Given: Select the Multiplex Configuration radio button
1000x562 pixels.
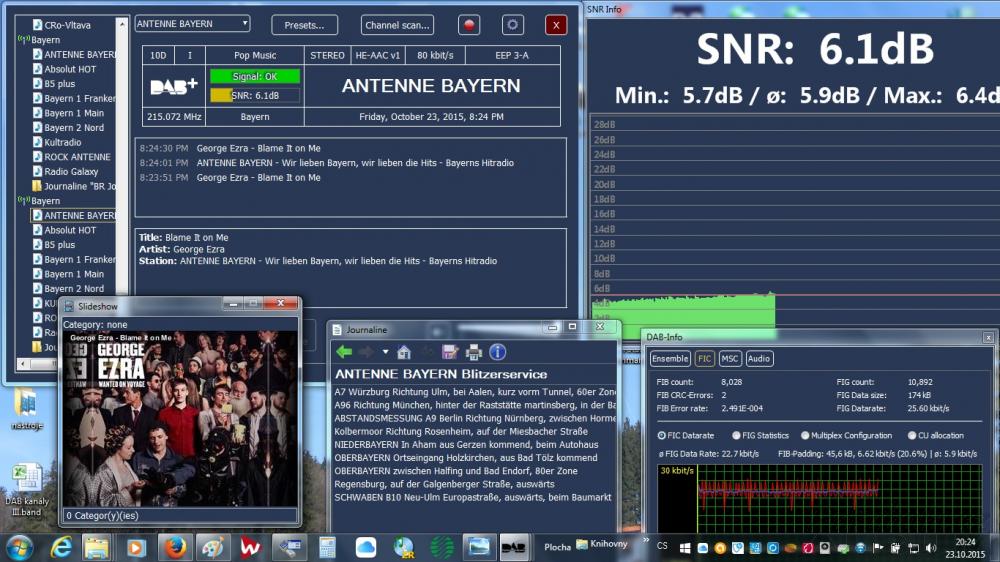Looking at the screenshot, I should [805, 435].
